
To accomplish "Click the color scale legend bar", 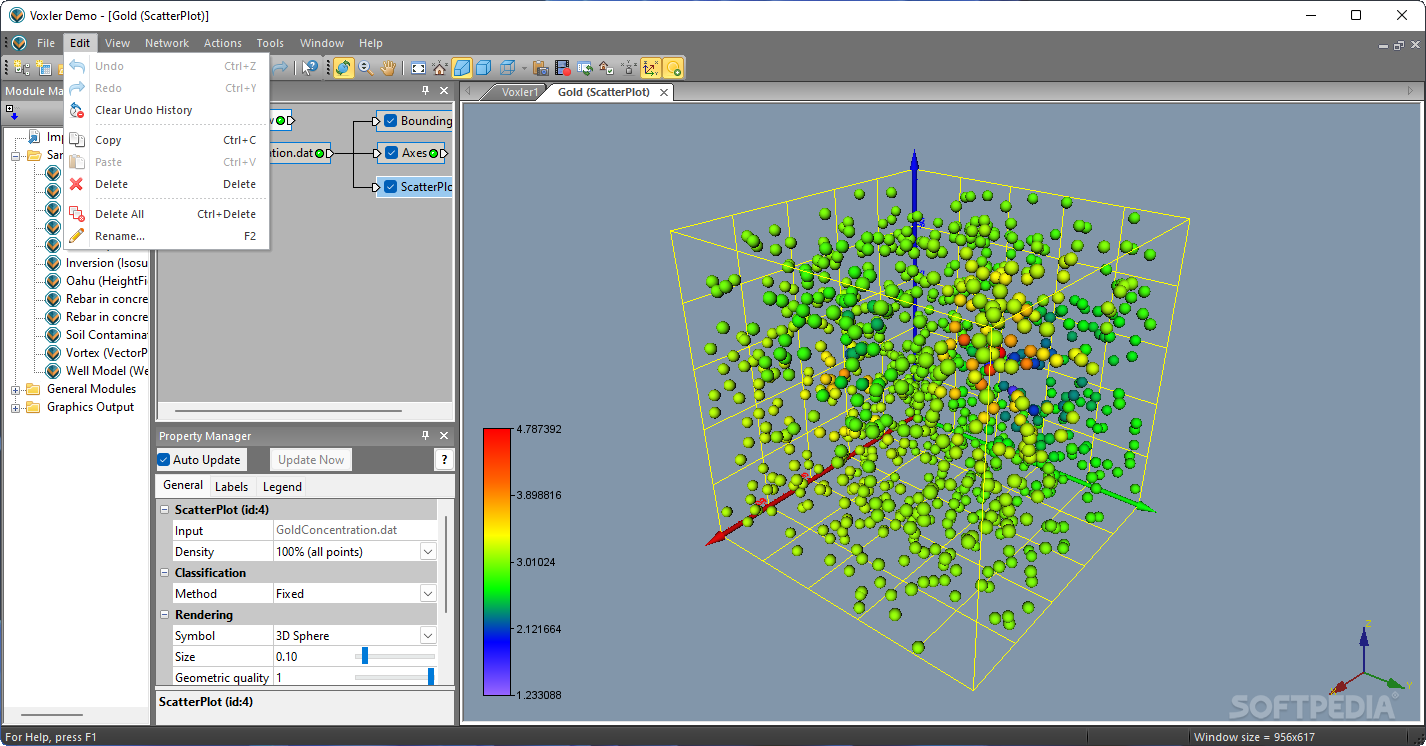I will coord(497,561).
